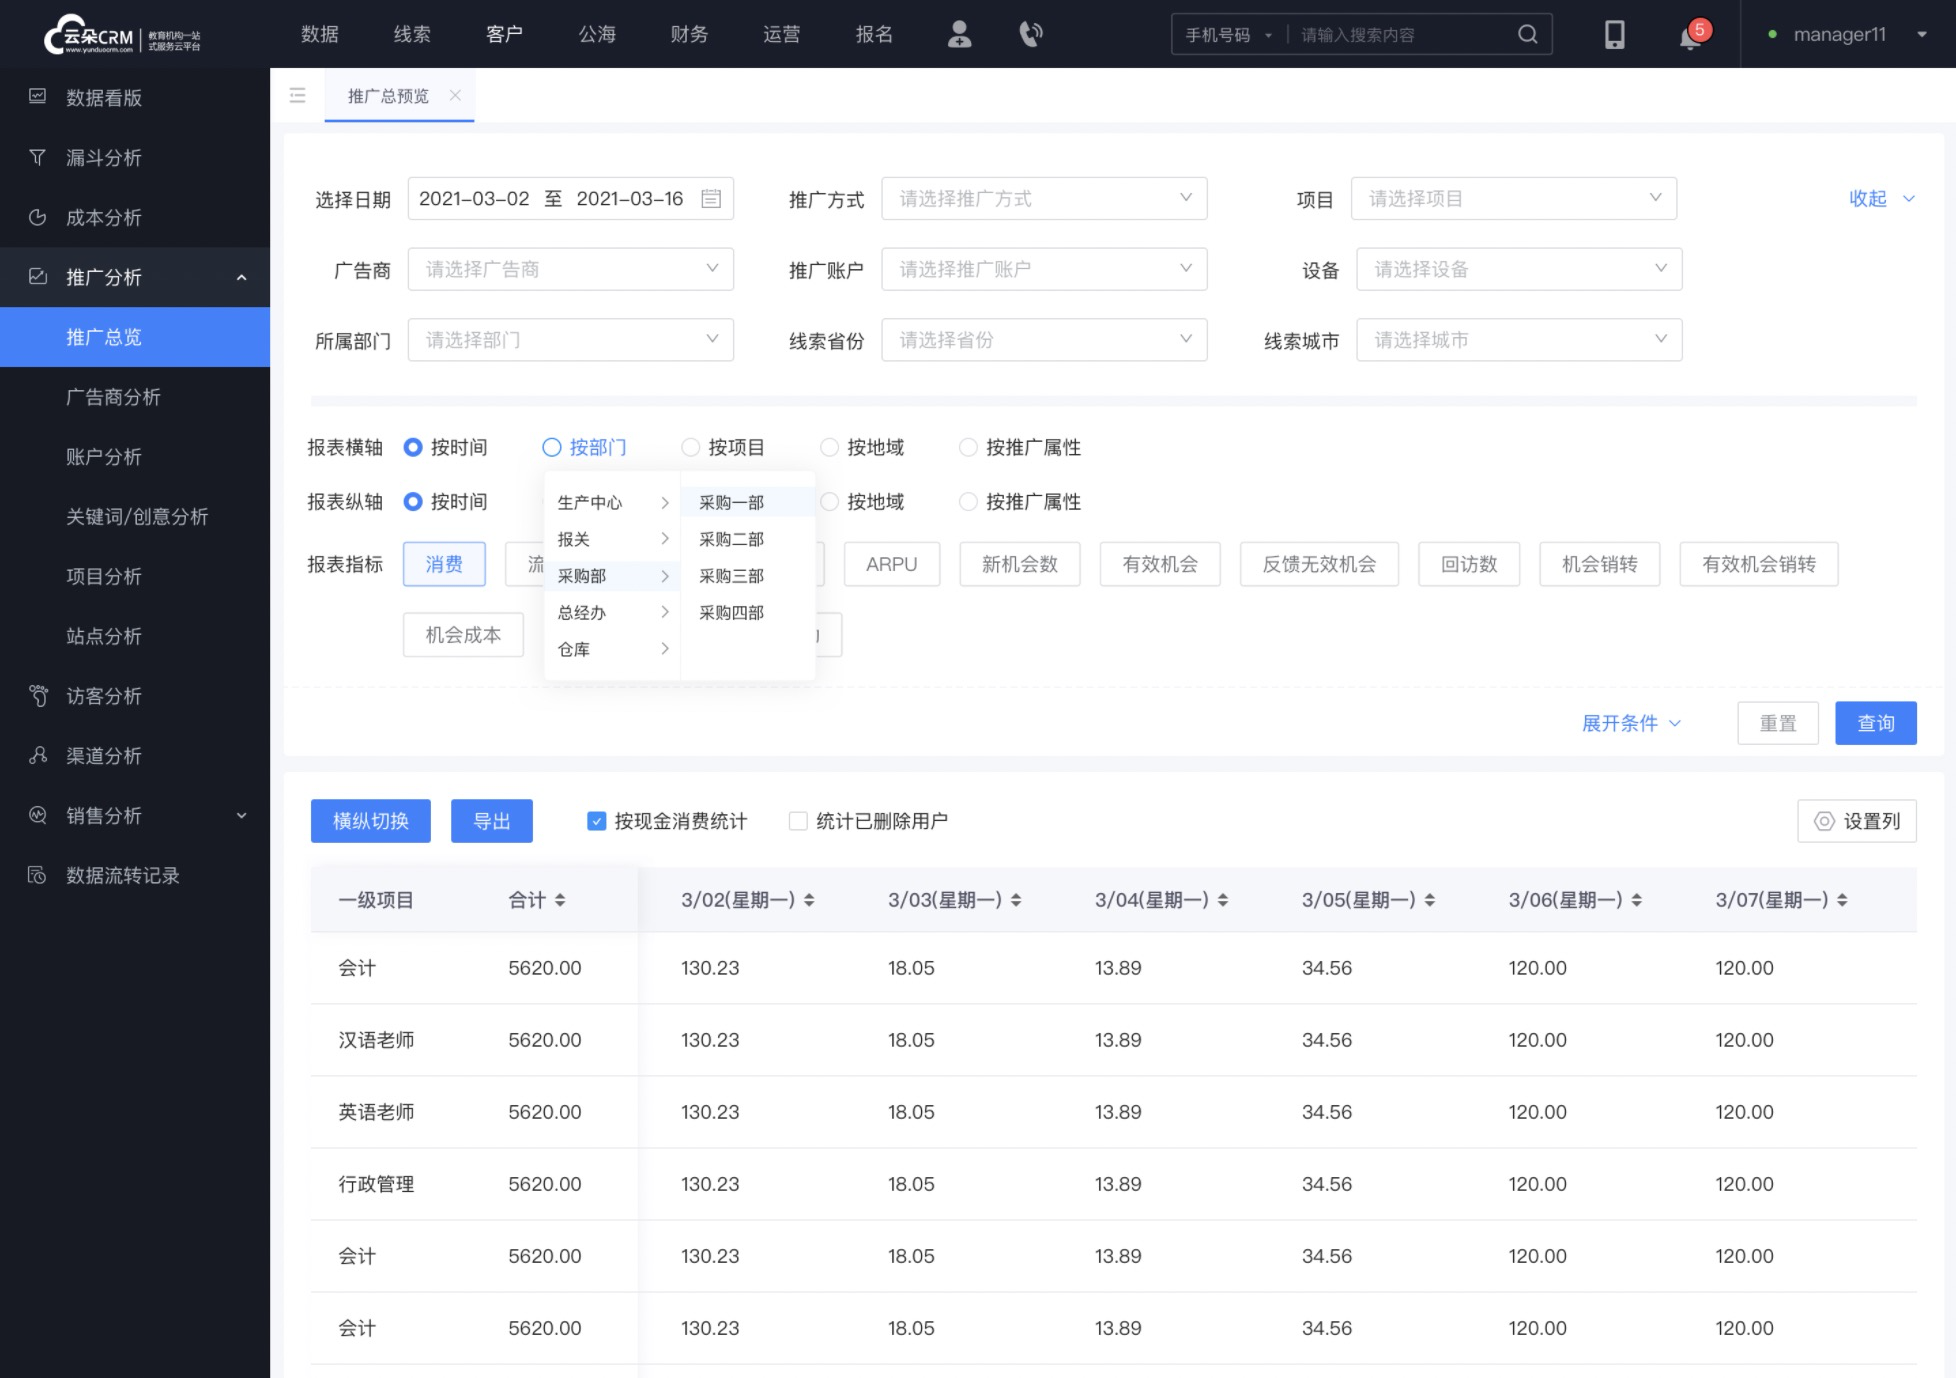Click the 数据流转记录 data flow icon
Image resolution: width=1956 pixels, height=1378 pixels.
coord(39,875)
